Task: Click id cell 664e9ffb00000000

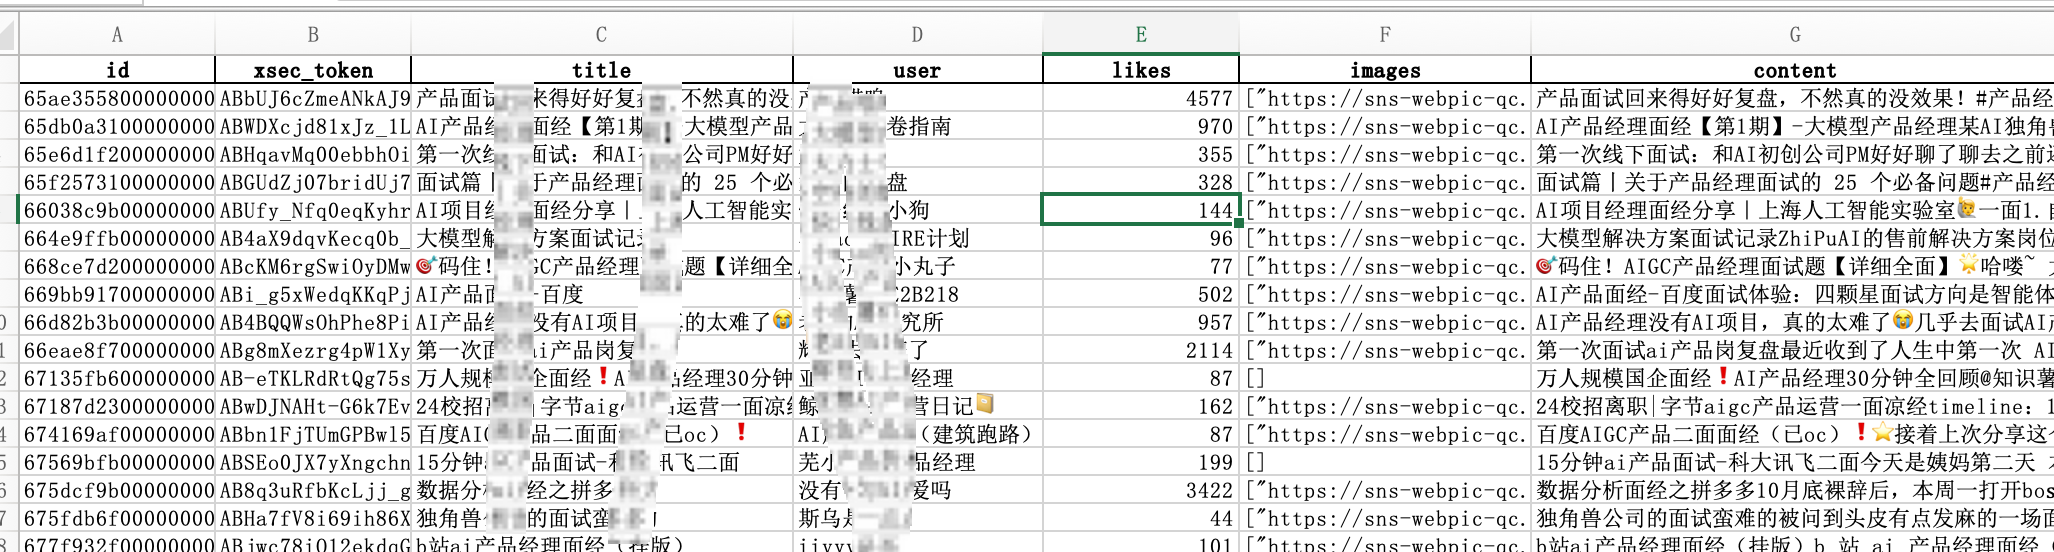Action: point(117,238)
